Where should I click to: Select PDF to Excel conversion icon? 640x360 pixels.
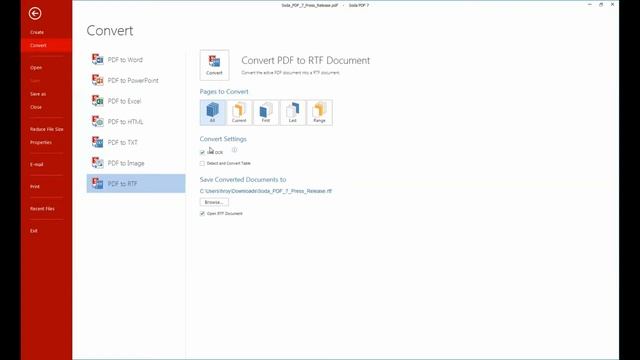98,101
